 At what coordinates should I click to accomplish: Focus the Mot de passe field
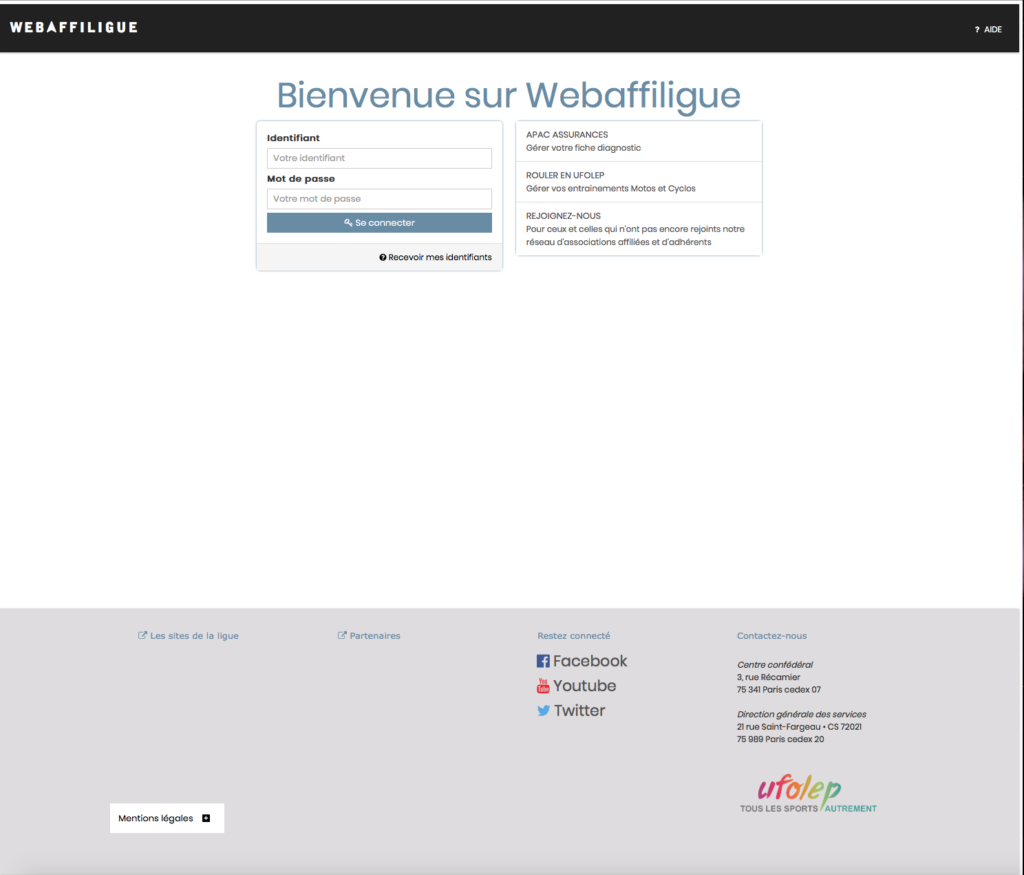[x=379, y=199]
